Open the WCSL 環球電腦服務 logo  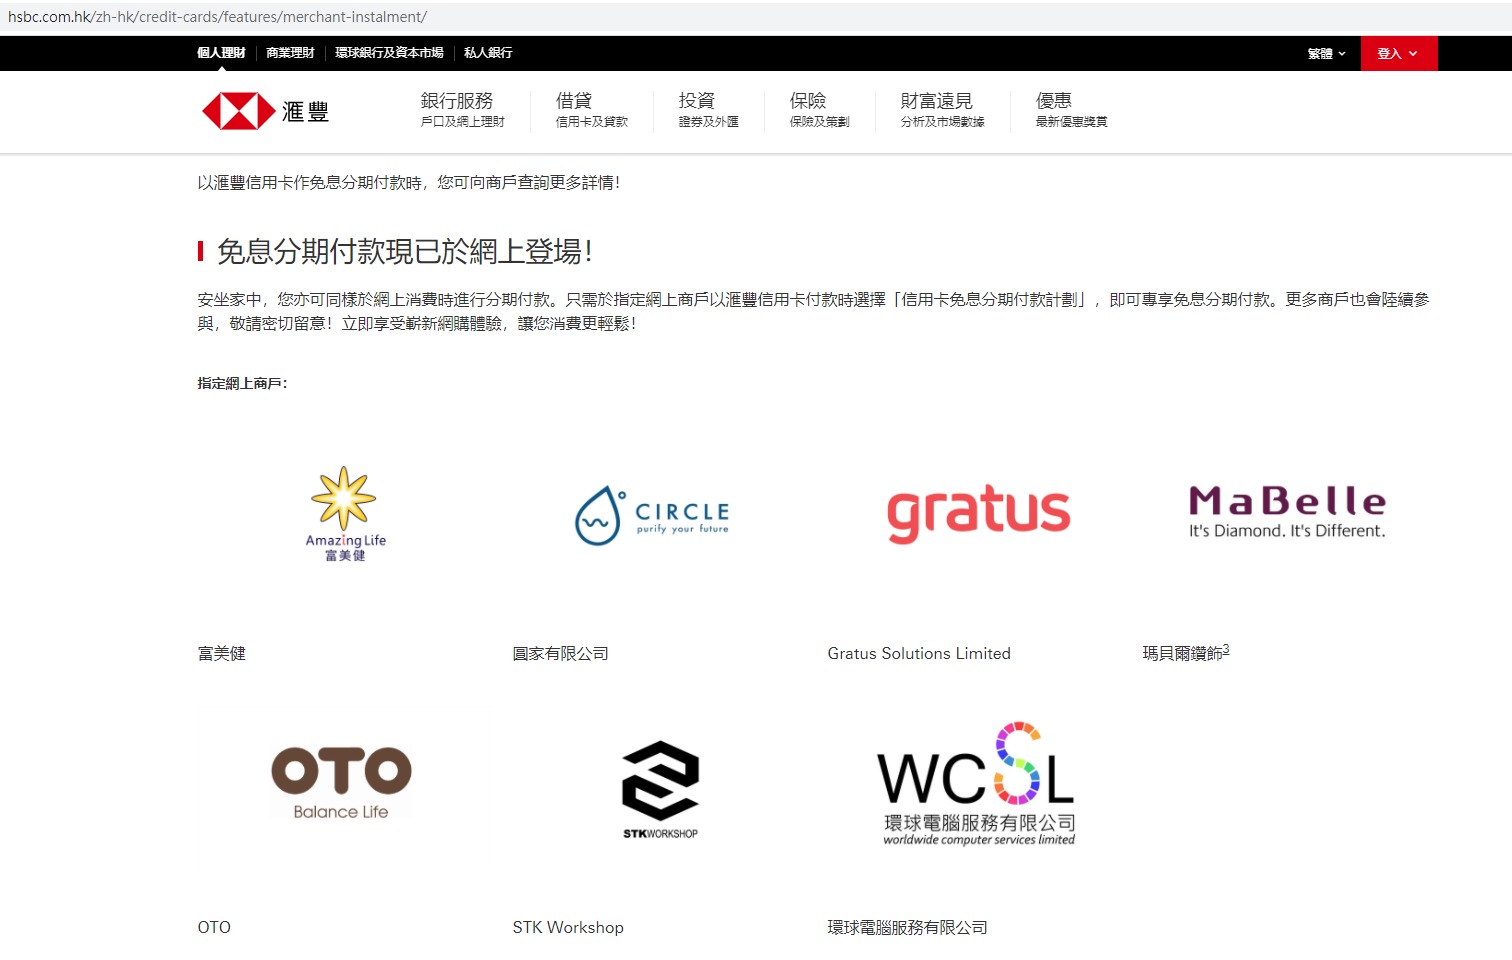point(977,784)
